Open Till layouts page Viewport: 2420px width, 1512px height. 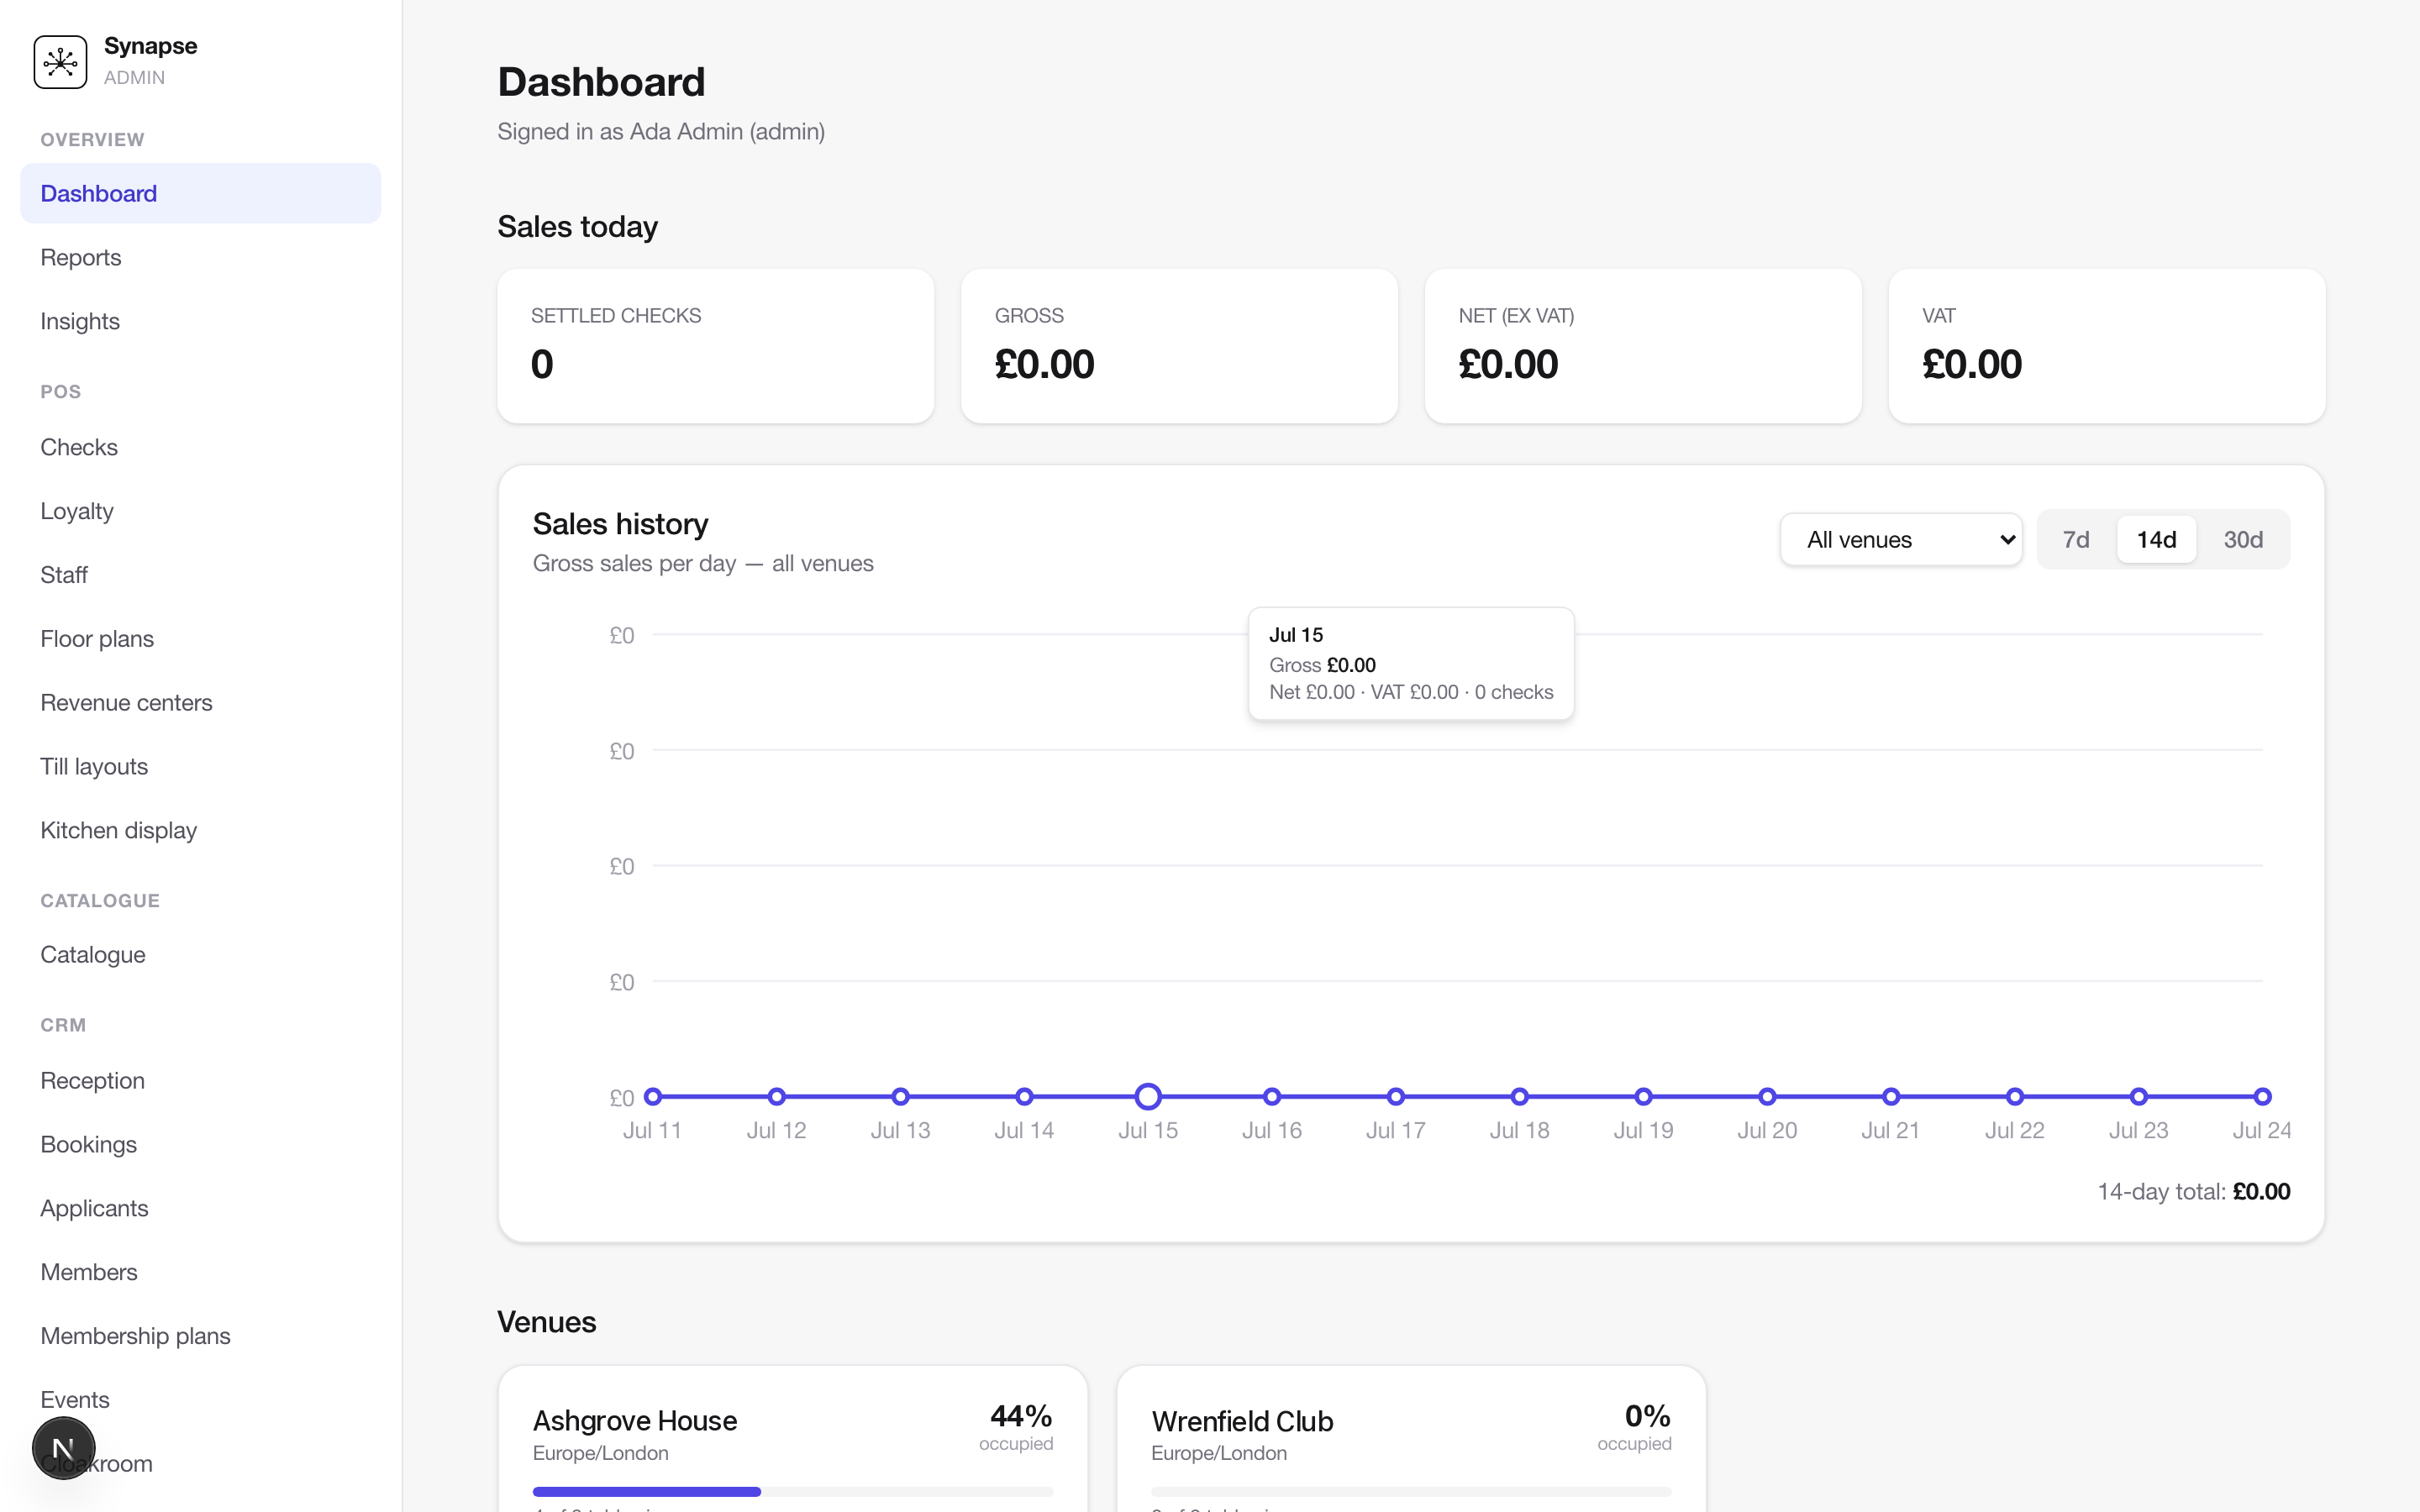[x=200, y=767]
